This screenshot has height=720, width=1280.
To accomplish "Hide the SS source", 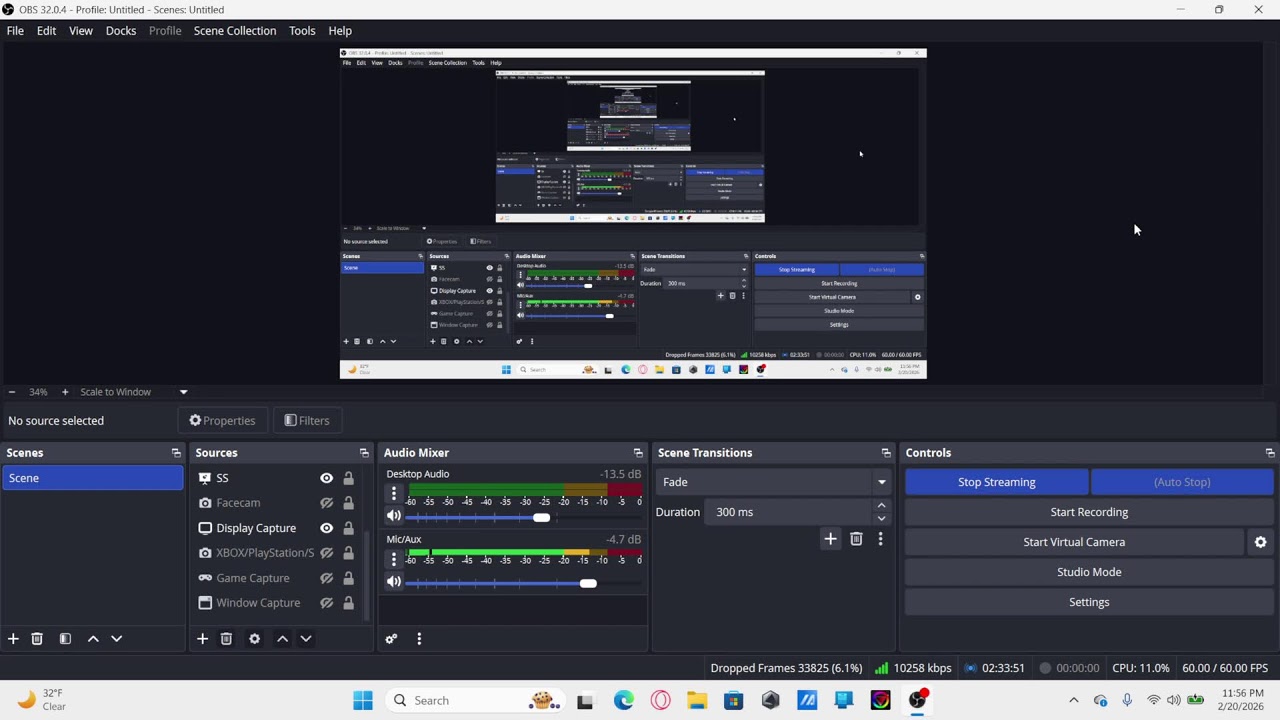I will tap(326, 478).
